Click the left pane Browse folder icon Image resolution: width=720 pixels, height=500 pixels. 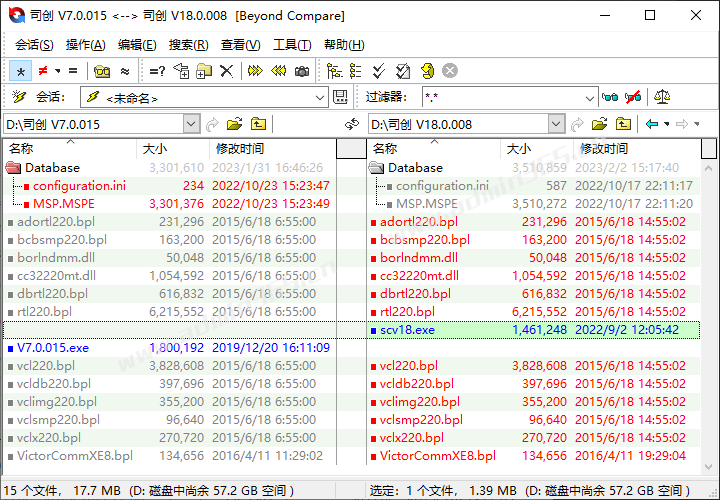click(x=235, y=124)
